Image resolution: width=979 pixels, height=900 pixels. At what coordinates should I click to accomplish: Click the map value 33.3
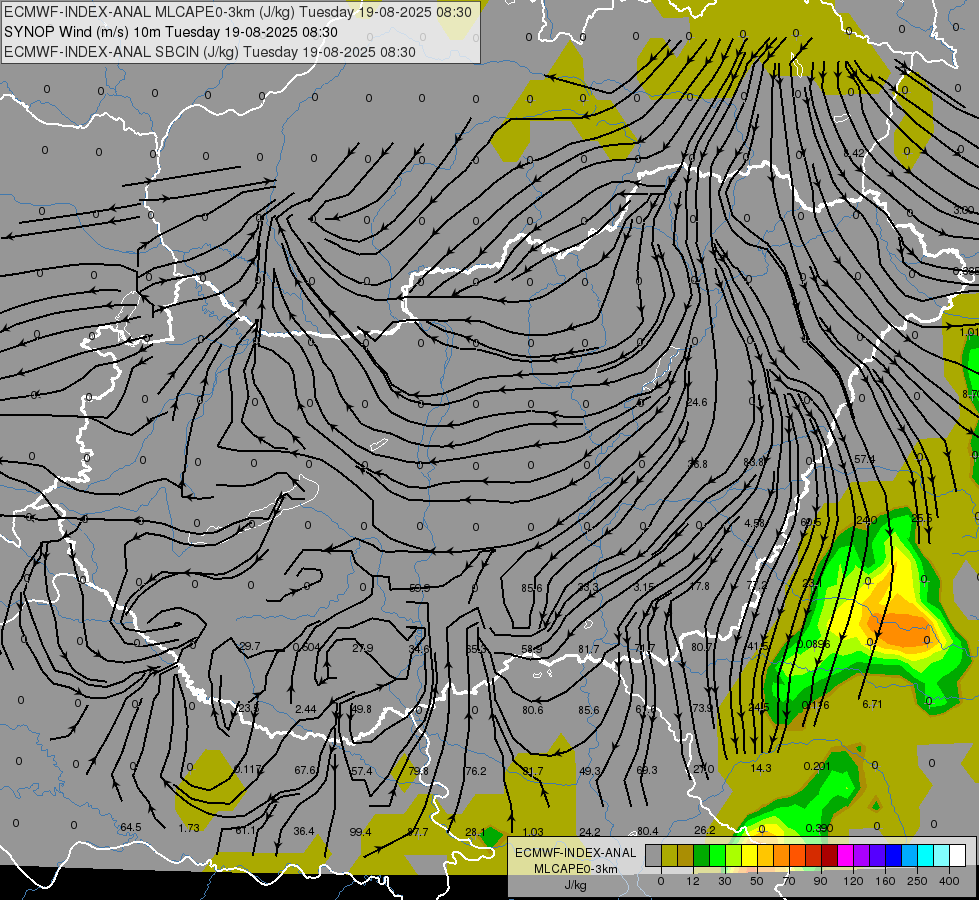tap(588, 586)
